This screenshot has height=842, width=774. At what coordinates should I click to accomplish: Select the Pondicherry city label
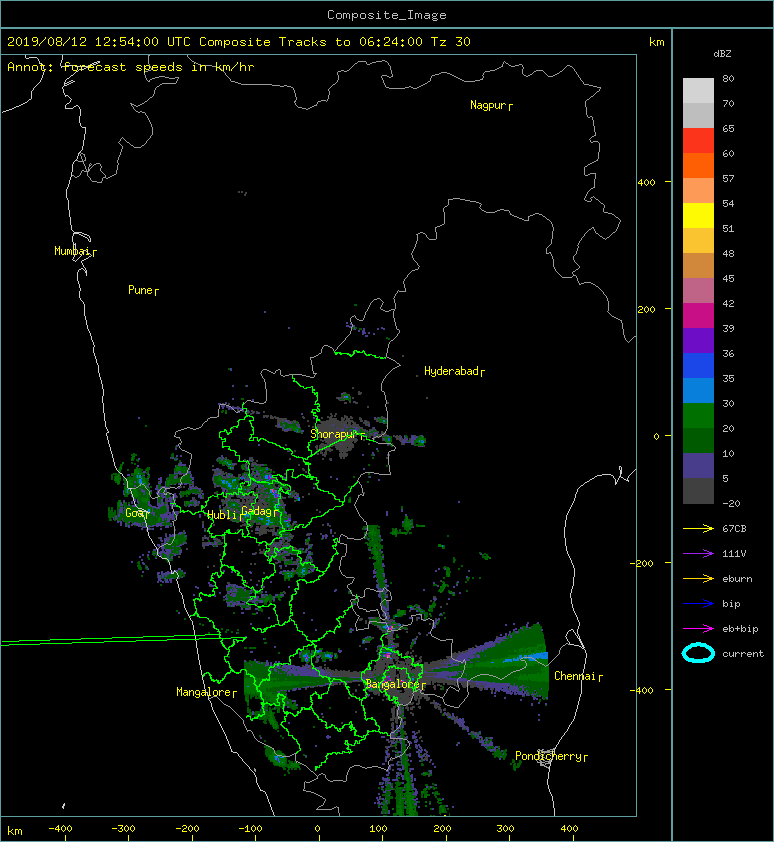click(551, 756)
